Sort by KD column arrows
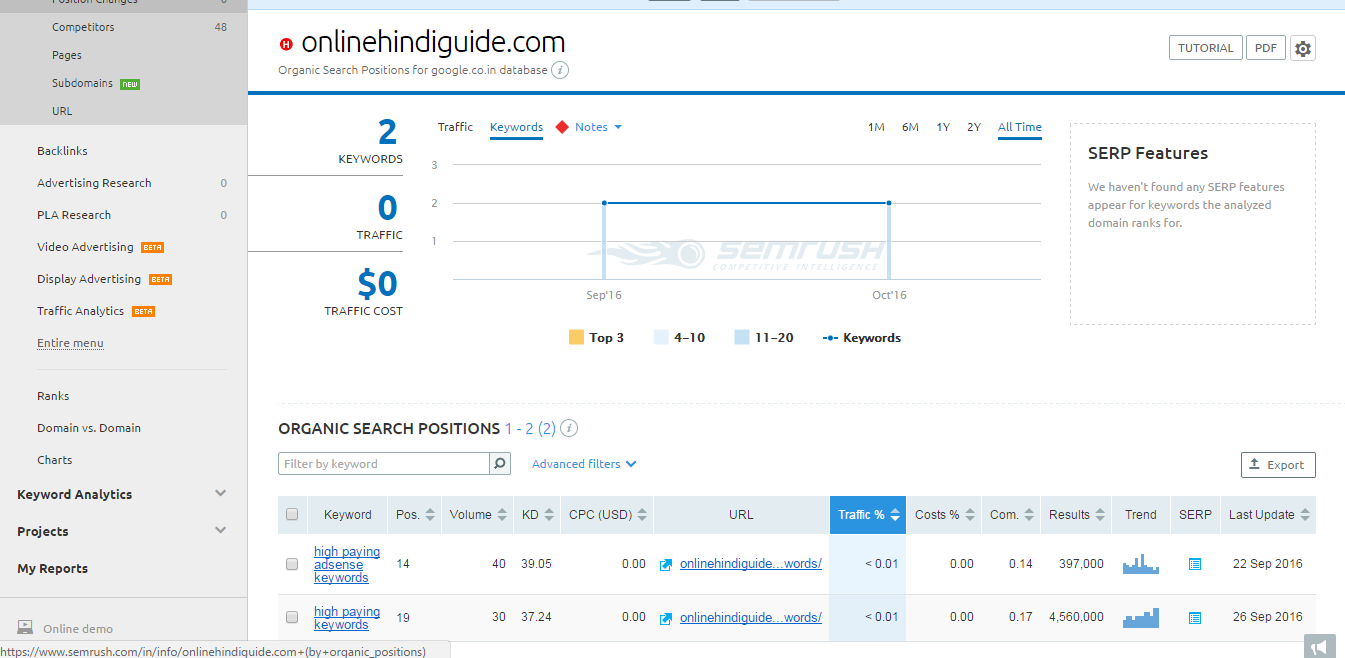This screenshot has height=658, width=1345. click(548, 515)
